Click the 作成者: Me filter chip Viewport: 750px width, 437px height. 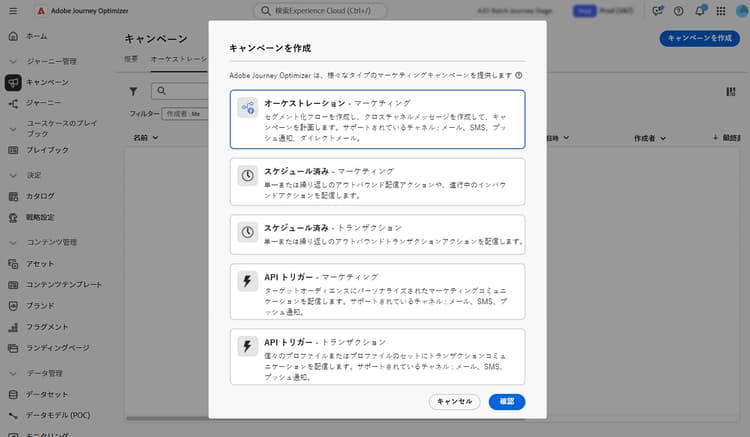tap(185, 114)
